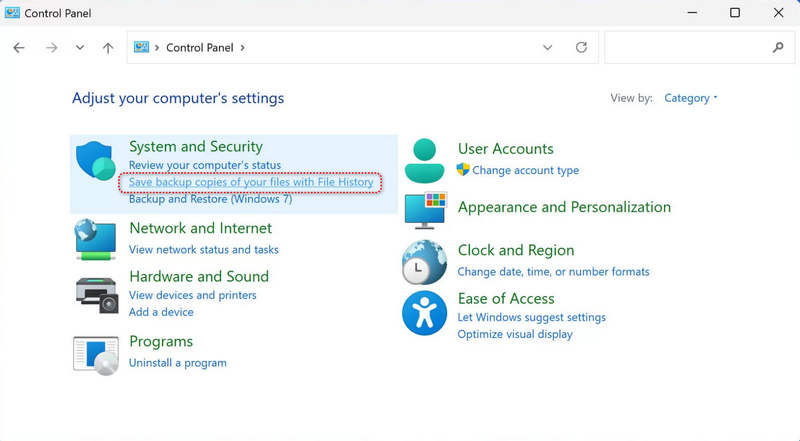Click the Programs disc icon
The width and height of the screenshot is (800, 441).
tap(96, 356)
